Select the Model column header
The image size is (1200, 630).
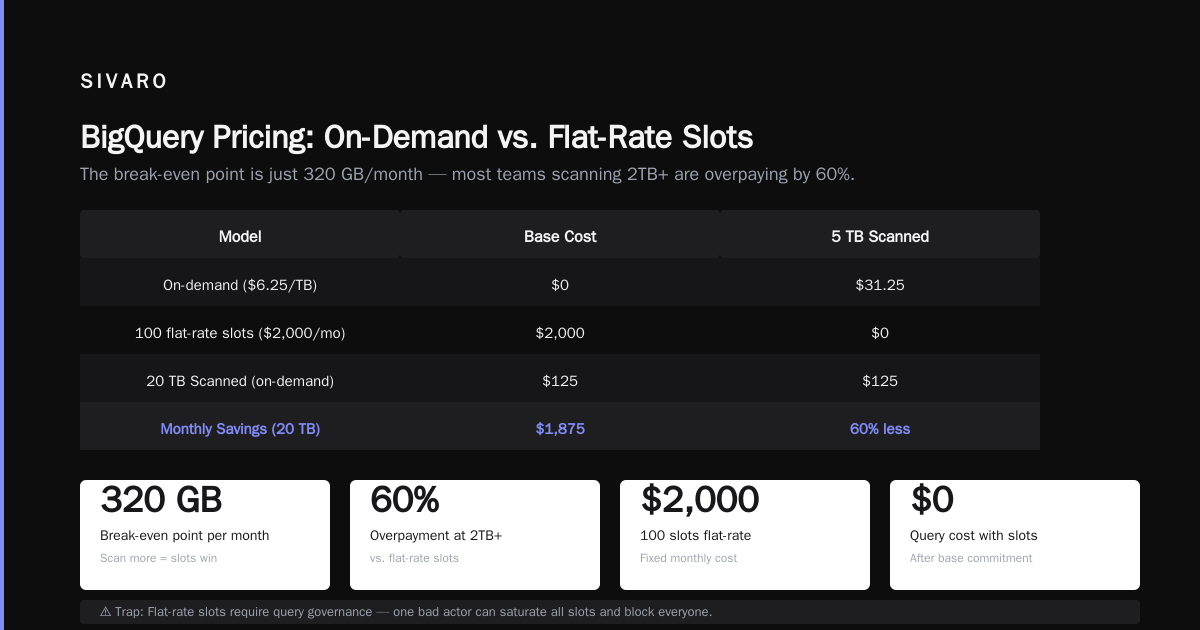[x=240, y=237]
